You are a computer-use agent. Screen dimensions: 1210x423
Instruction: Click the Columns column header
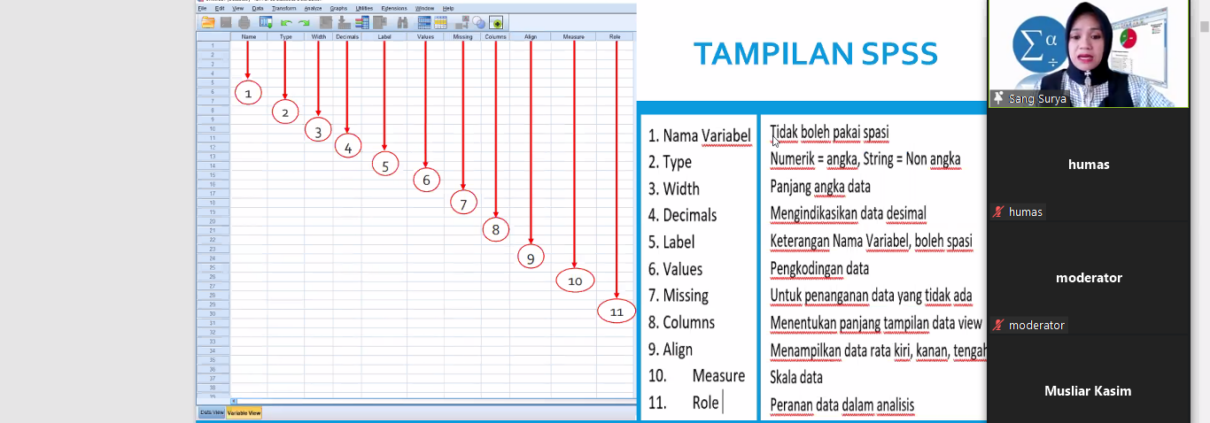[x=495, y=37]
